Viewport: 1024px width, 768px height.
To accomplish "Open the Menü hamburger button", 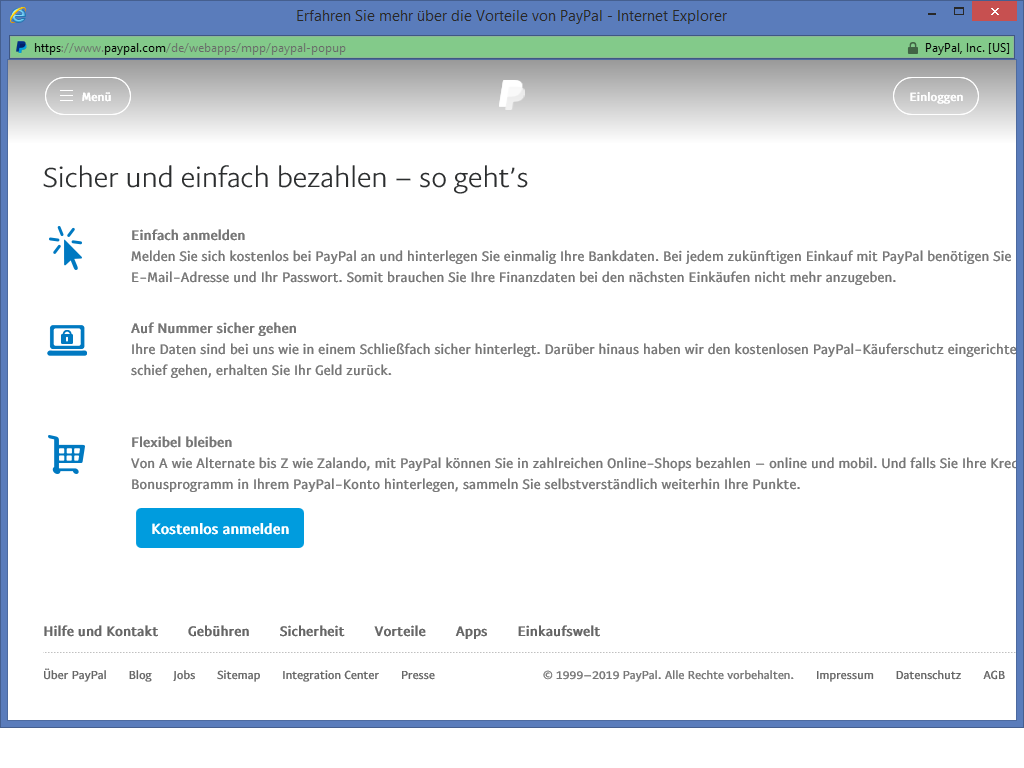I will (x=88, y=96).
